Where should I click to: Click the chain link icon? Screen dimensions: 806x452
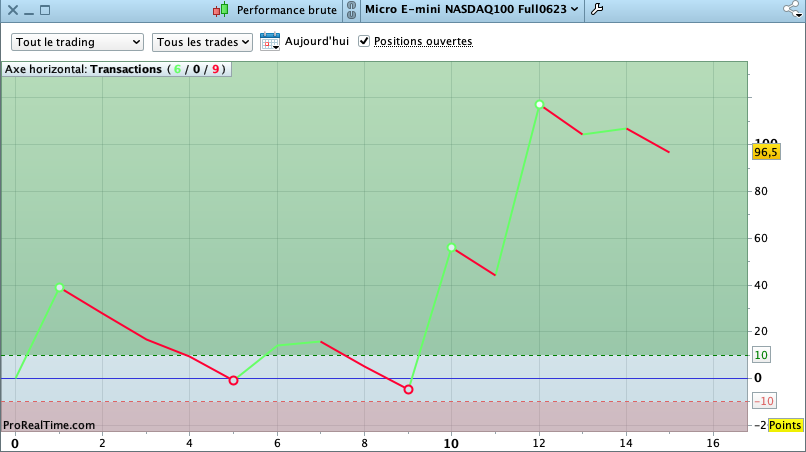pyautogui.click(x=351, y=10)
